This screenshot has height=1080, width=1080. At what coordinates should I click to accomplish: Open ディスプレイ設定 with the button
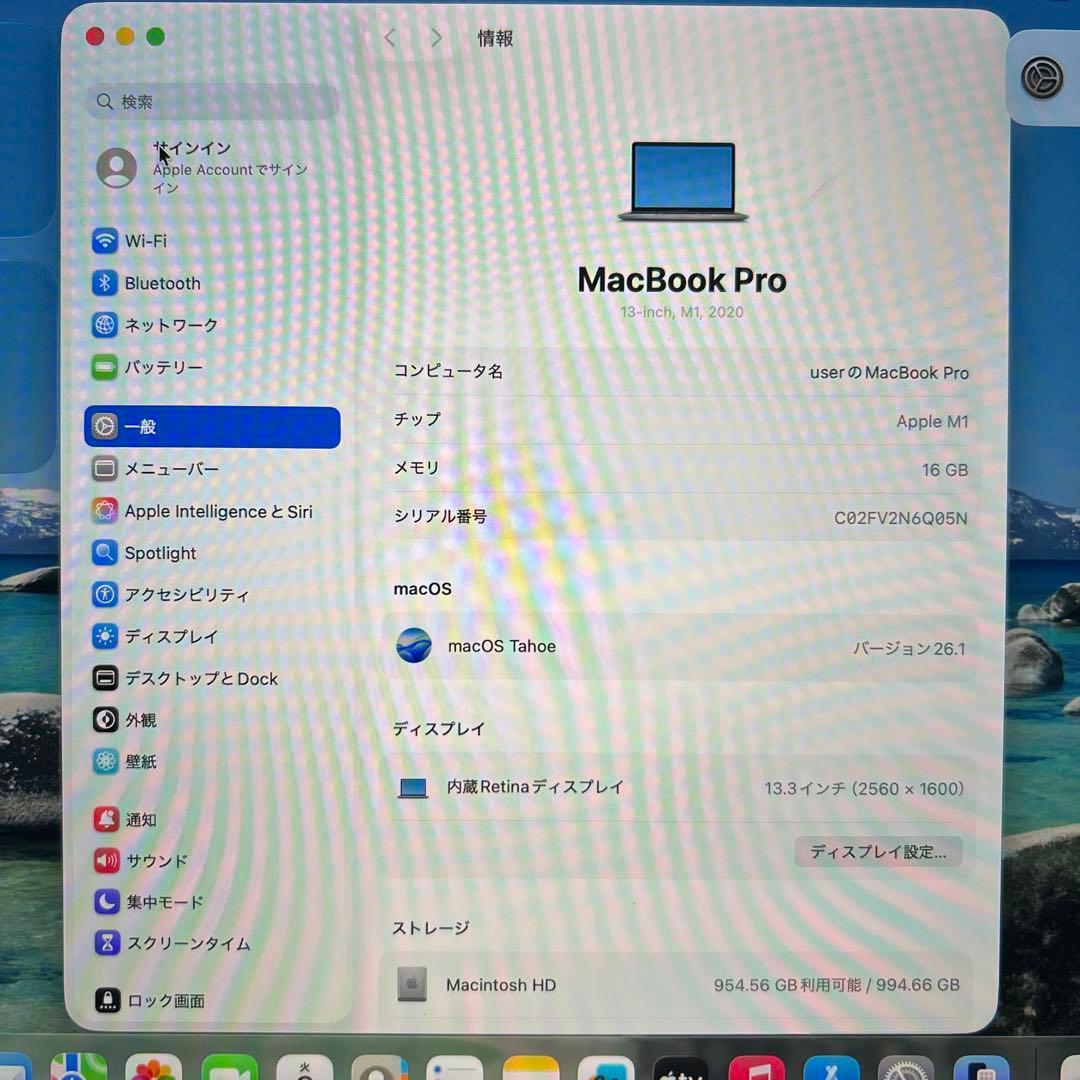coord(878,852)
